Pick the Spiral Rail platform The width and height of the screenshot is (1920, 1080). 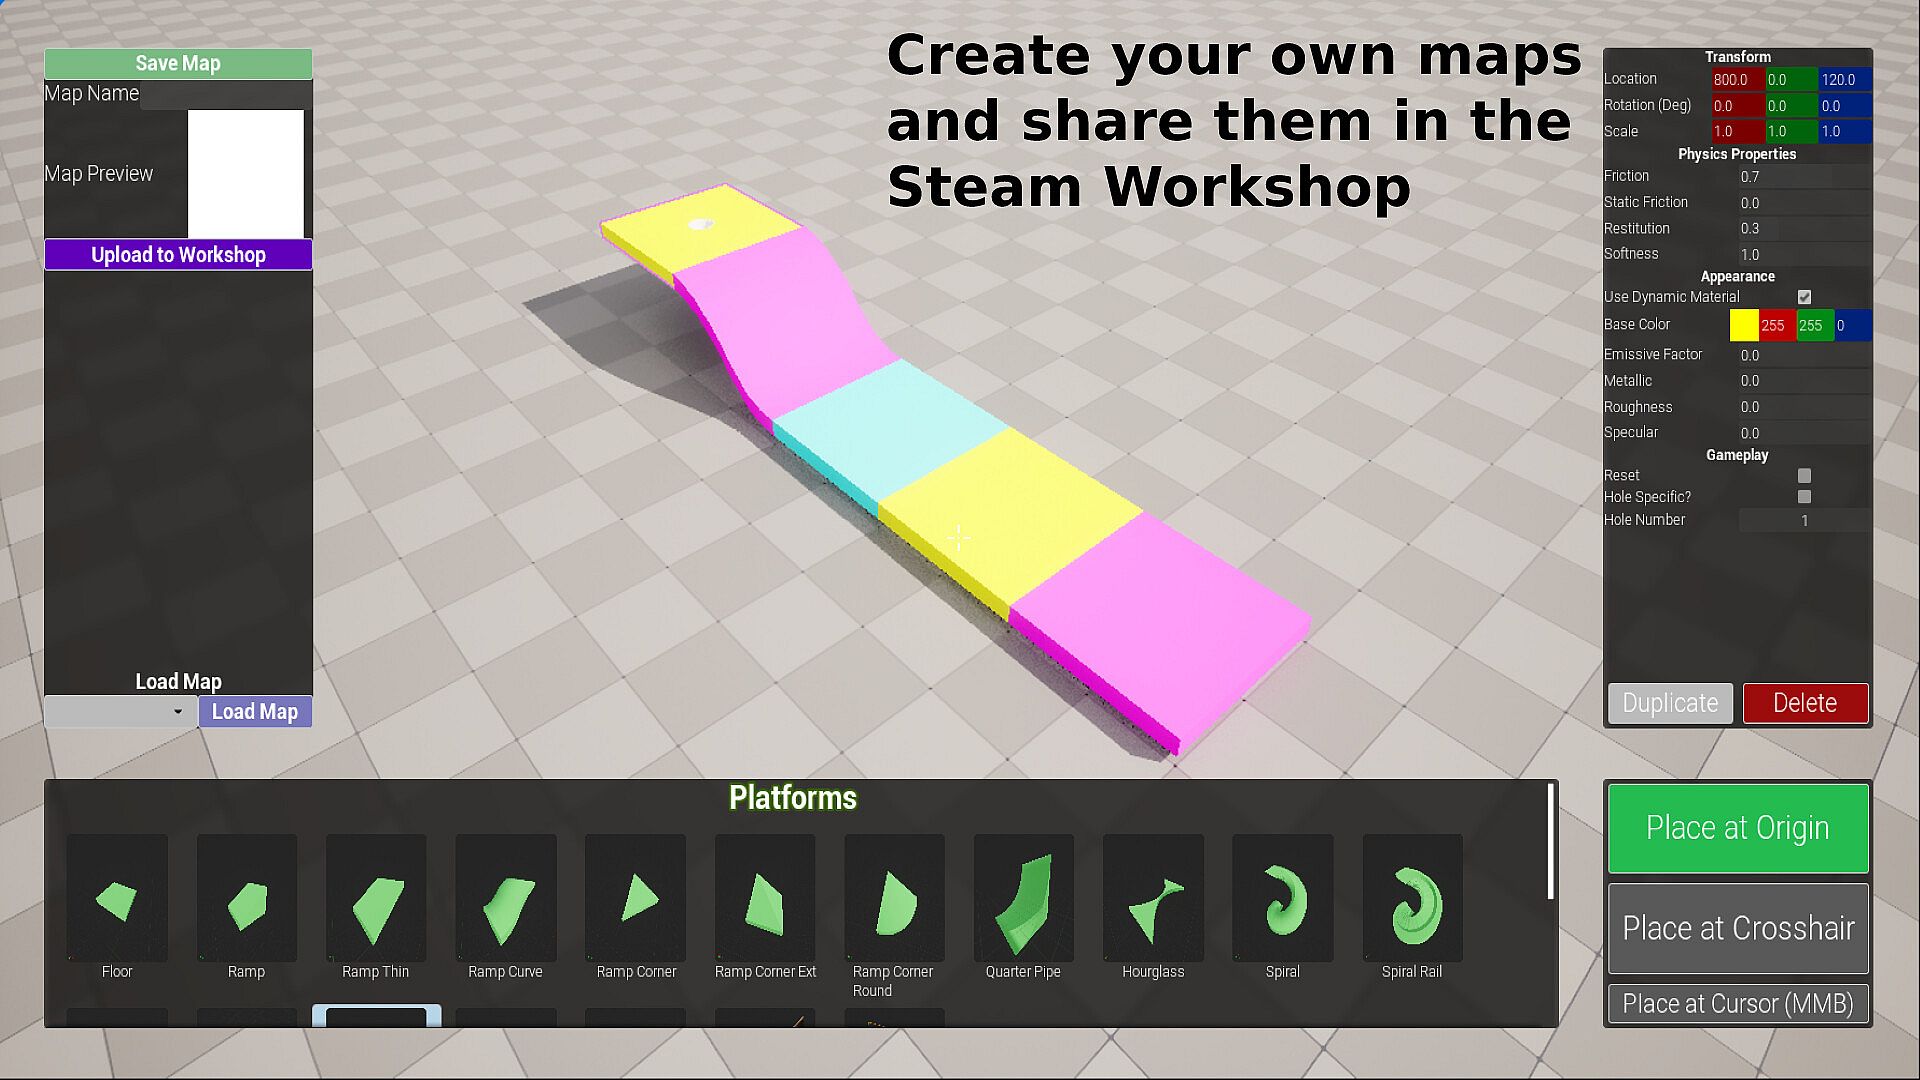click(1412, 899)
